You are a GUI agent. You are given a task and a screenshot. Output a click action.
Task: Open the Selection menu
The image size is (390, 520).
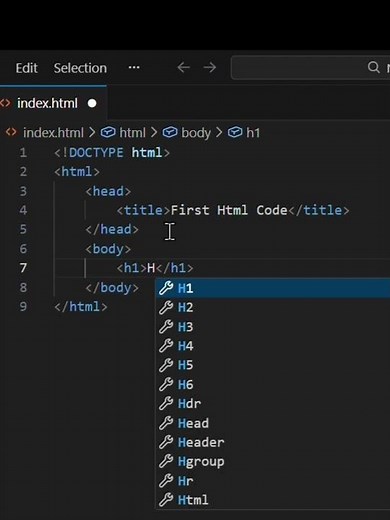(80, 68)
